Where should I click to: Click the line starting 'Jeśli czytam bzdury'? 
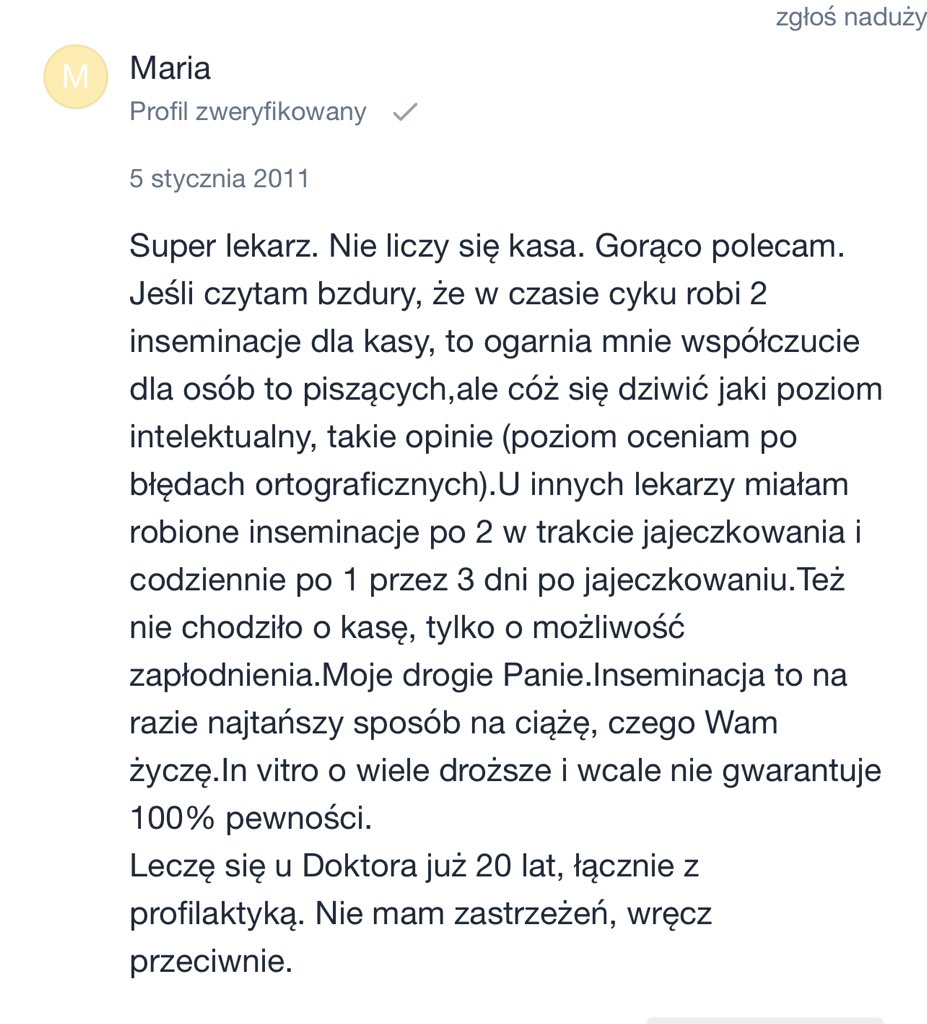[x=448, y=294]
